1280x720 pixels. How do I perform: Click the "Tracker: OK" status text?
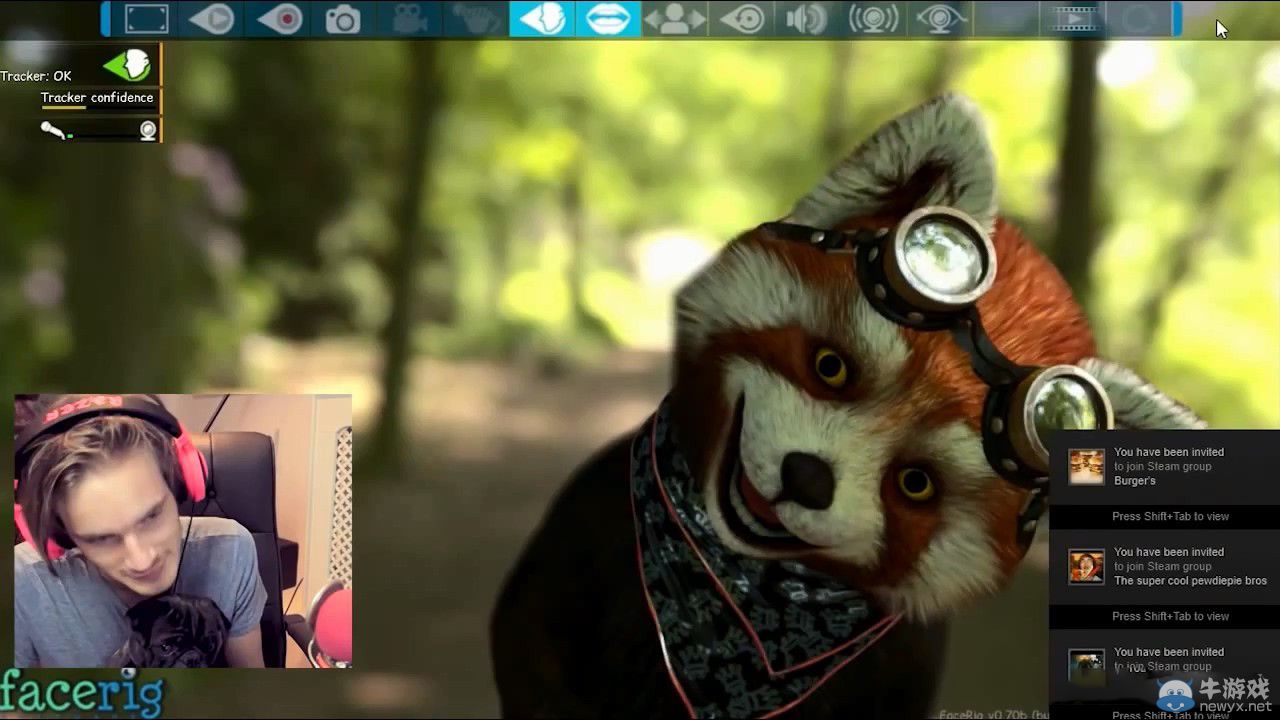tap(36, 76)
